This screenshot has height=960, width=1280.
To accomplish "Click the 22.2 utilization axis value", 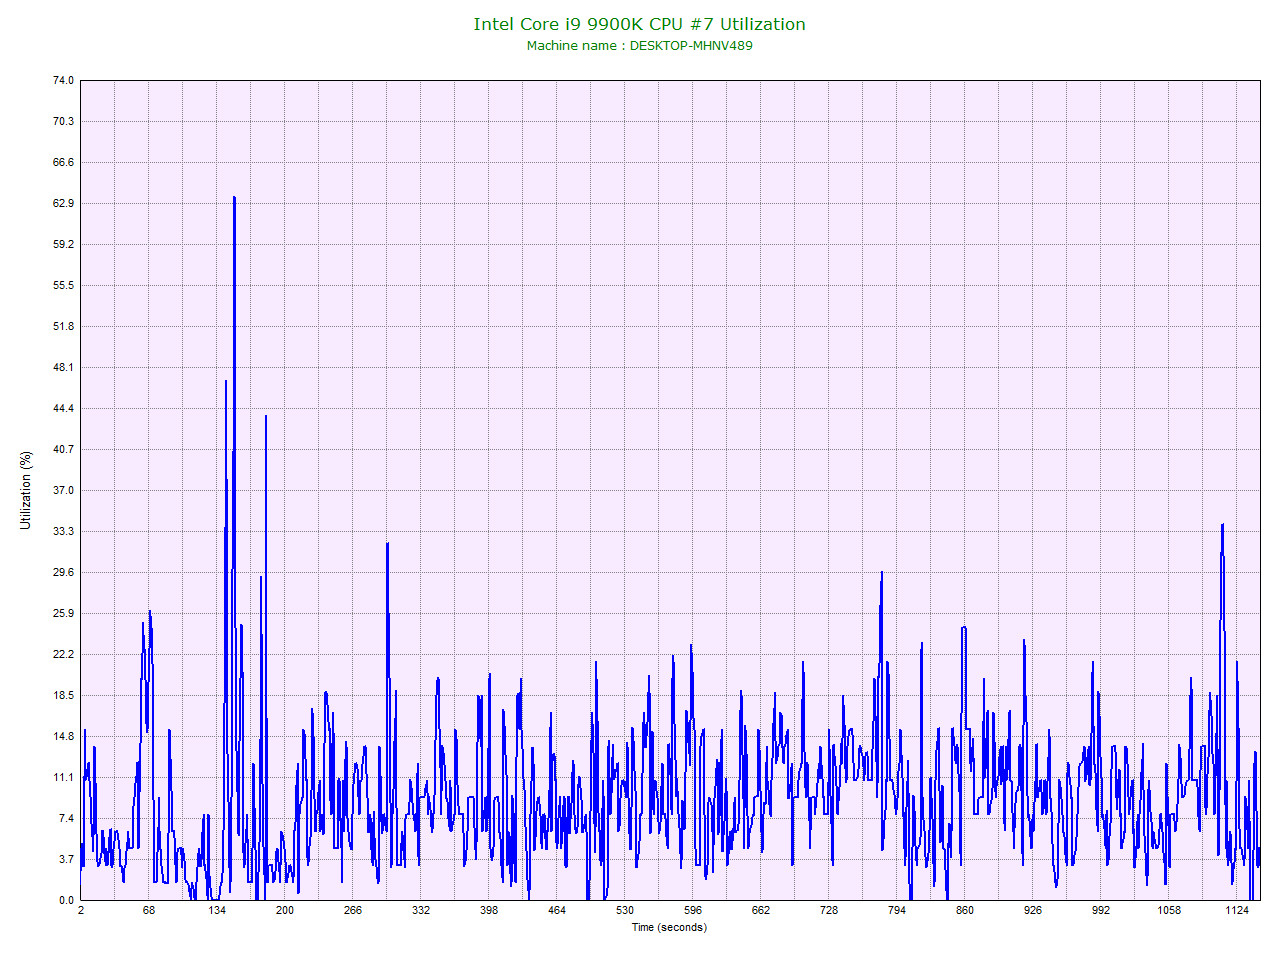I will 63,654.
